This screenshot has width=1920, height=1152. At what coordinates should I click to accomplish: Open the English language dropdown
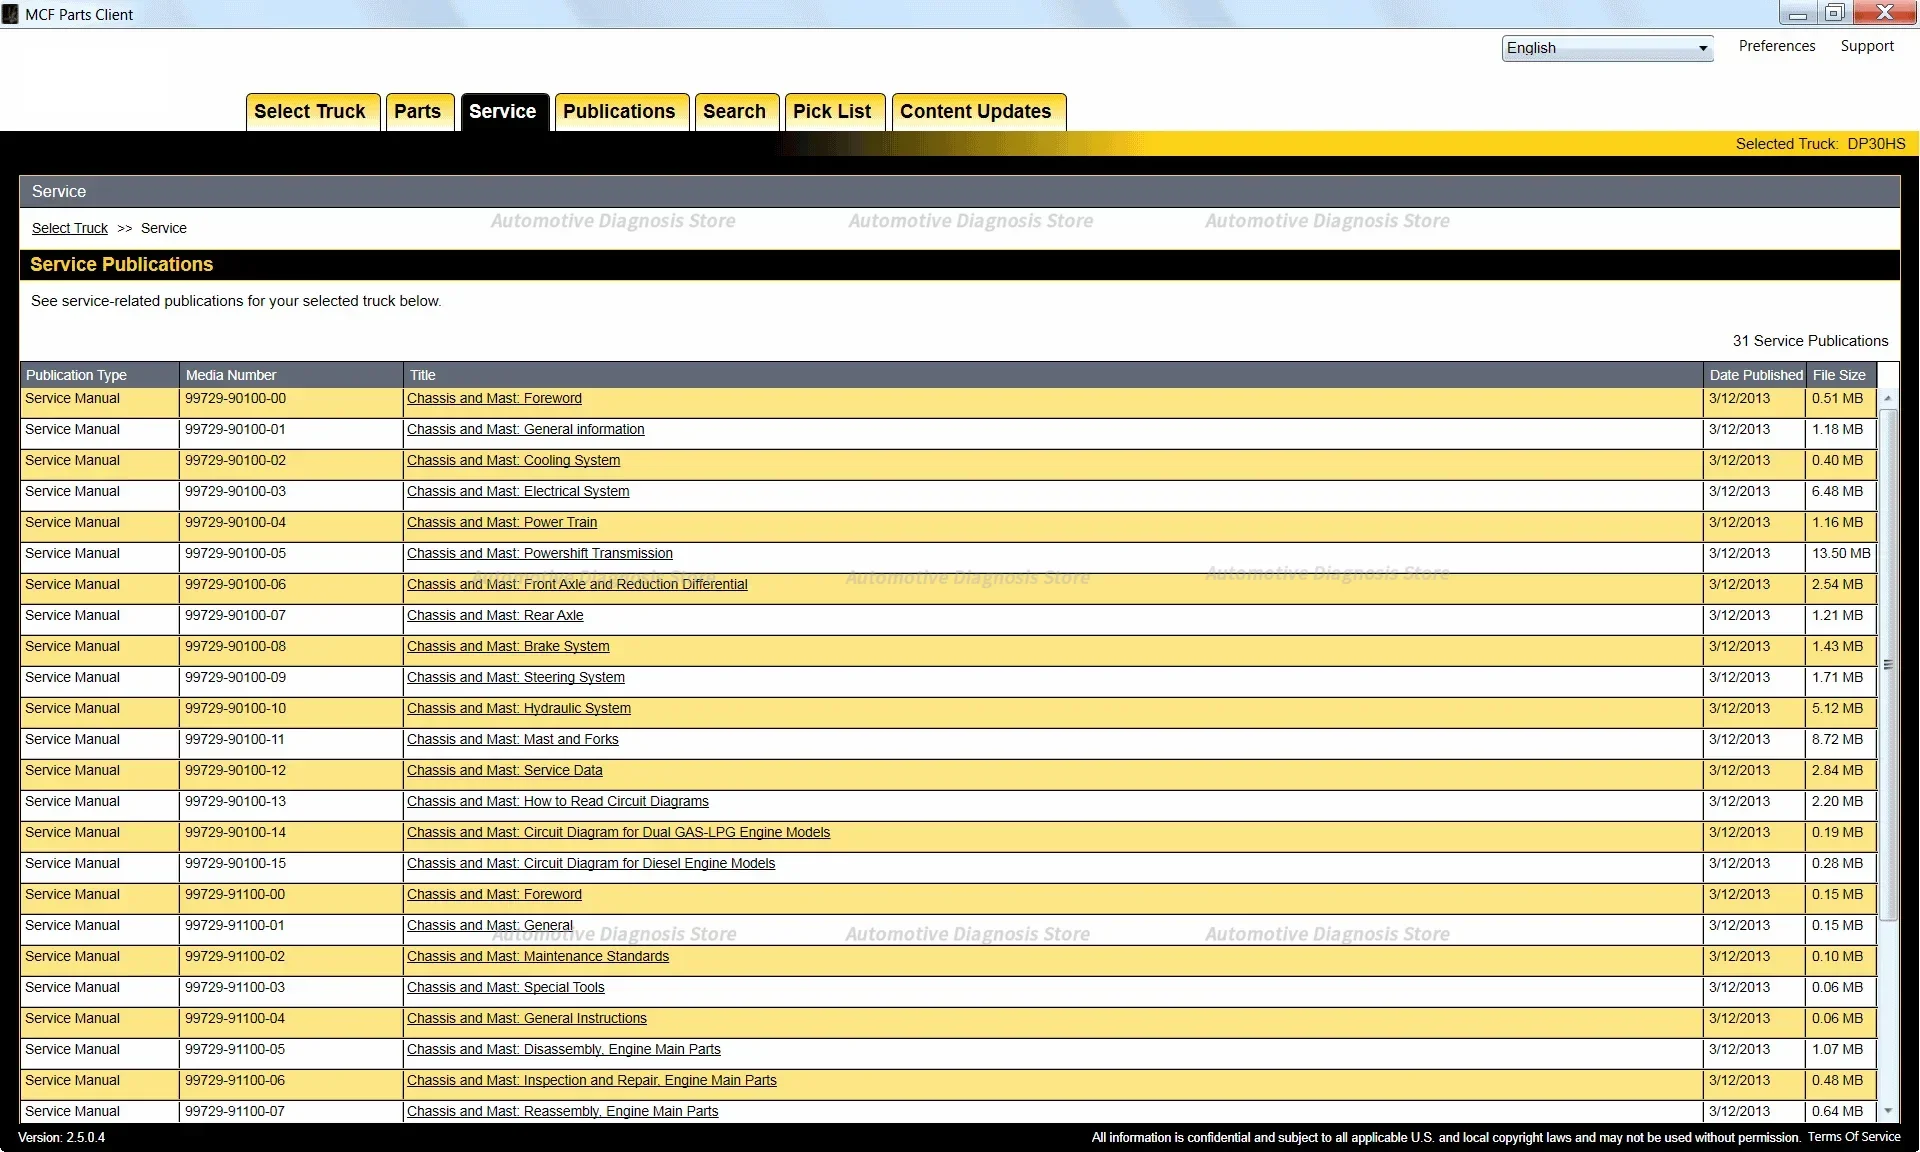coord(1607,48)
